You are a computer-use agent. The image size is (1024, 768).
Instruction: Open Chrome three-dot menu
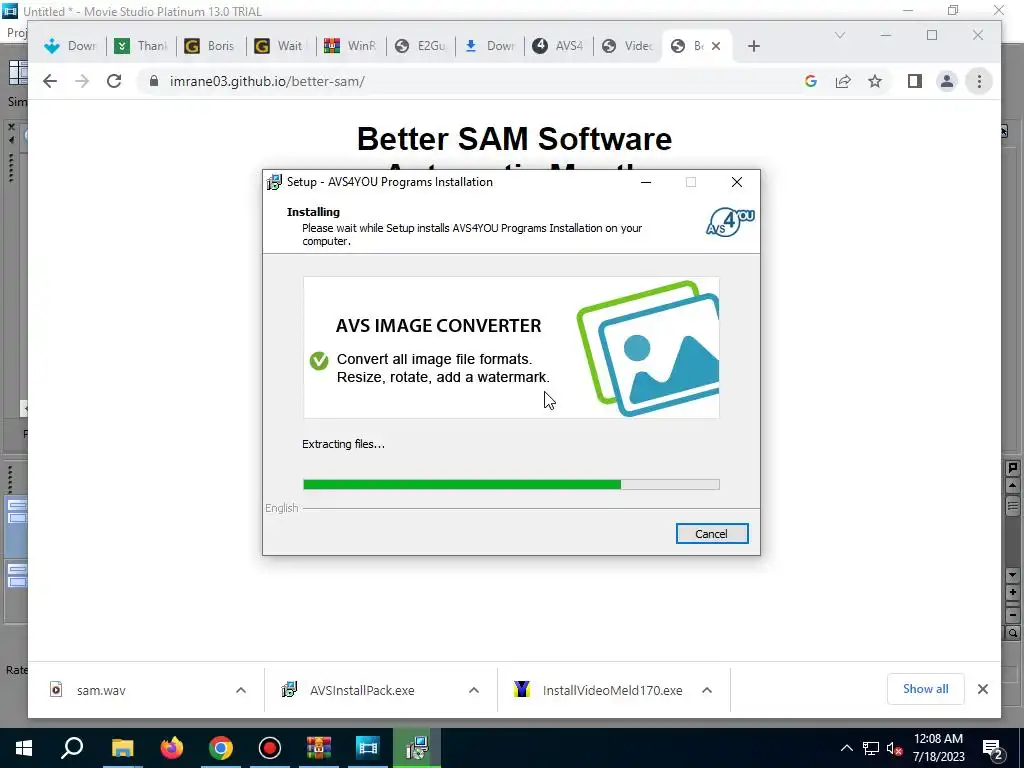[x=978, y=81]
